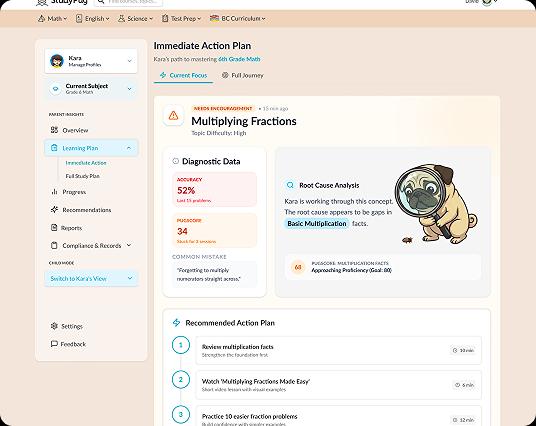This screenshot has height=426, width=536.
Task: Click the common mistake quote box
Action: (215, 275)
